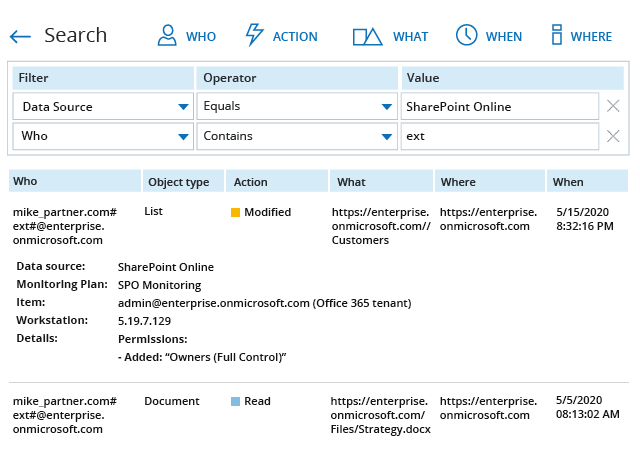
Task: Open the Files/Strategy.docx URL
Action: [x=380, y=415]
